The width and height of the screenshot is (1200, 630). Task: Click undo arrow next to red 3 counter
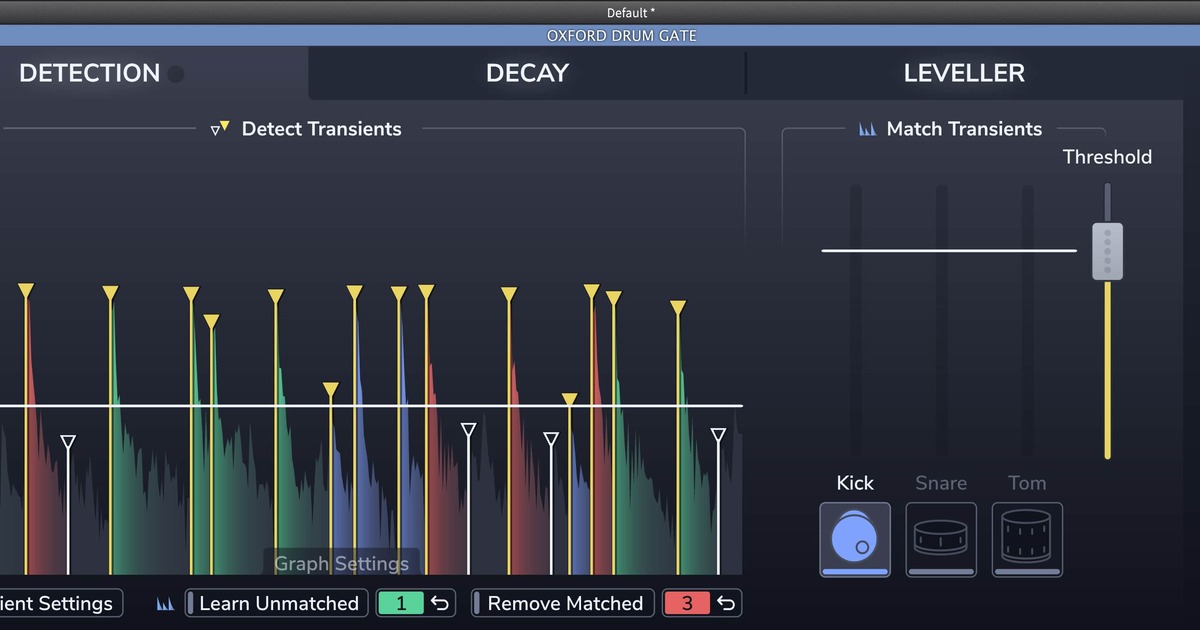tap(726, 603)
